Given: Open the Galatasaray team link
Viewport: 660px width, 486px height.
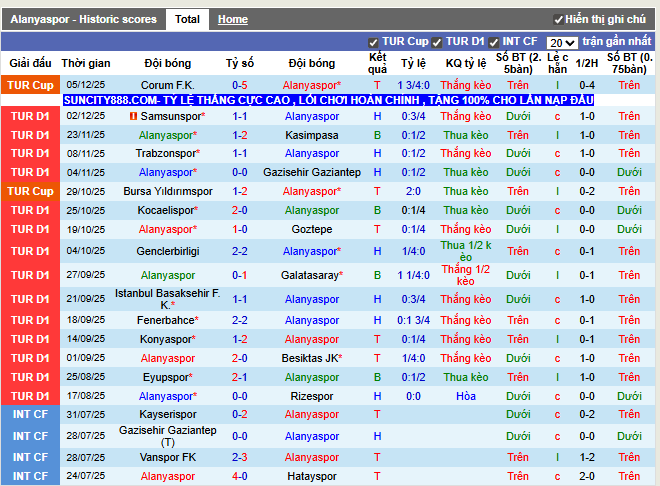Looking at the screenshot, I should click(312, 275).
